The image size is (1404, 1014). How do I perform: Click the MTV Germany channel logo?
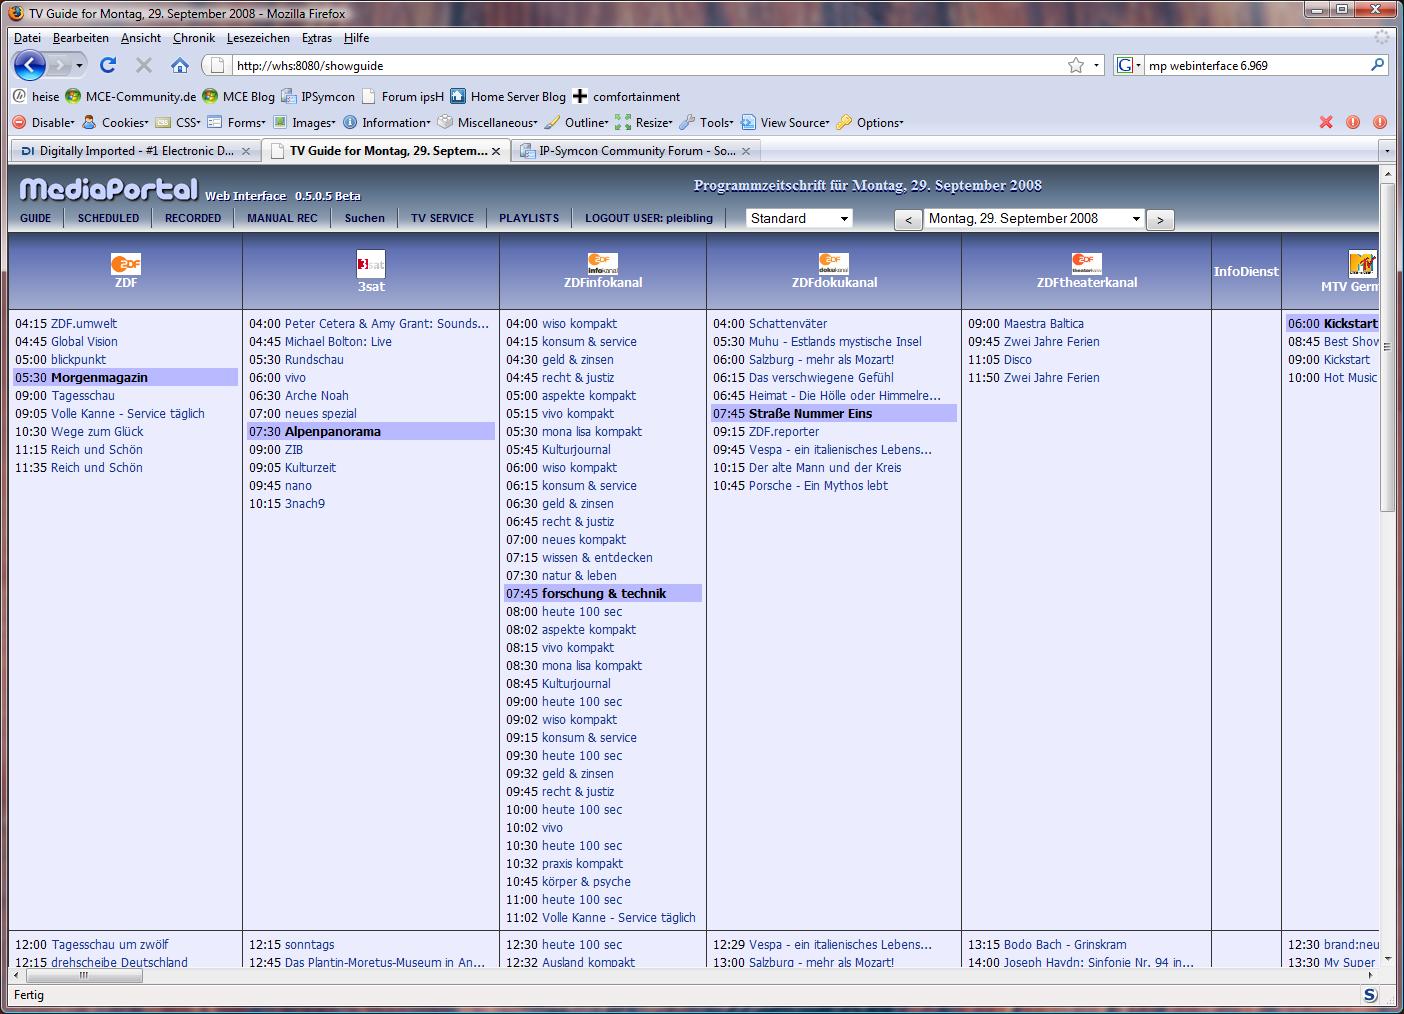(1362, 264)
